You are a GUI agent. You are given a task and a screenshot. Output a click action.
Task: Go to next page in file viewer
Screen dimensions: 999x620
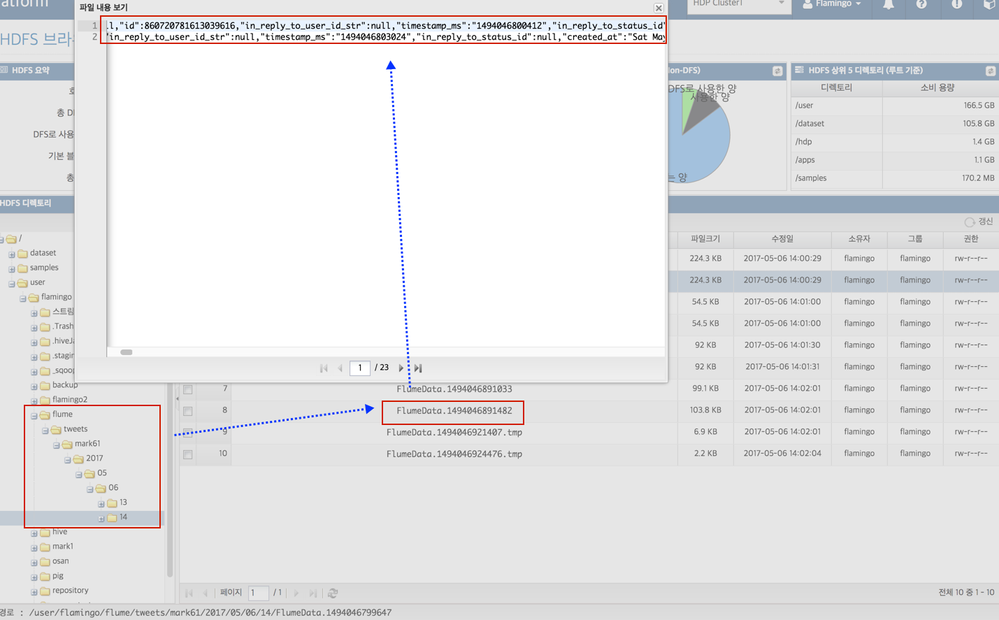click(401, 368)
